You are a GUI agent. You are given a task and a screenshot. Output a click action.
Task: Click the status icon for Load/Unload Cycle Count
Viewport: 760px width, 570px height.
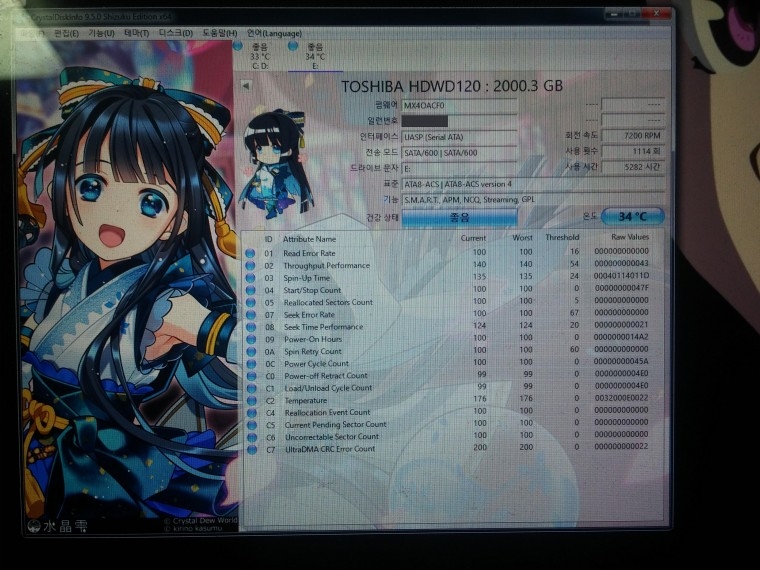[252, 388]
